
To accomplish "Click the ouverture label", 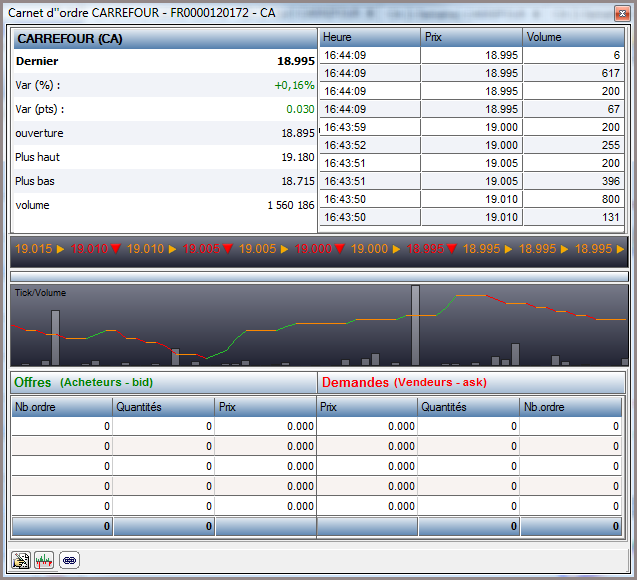I will coord(39,133).
